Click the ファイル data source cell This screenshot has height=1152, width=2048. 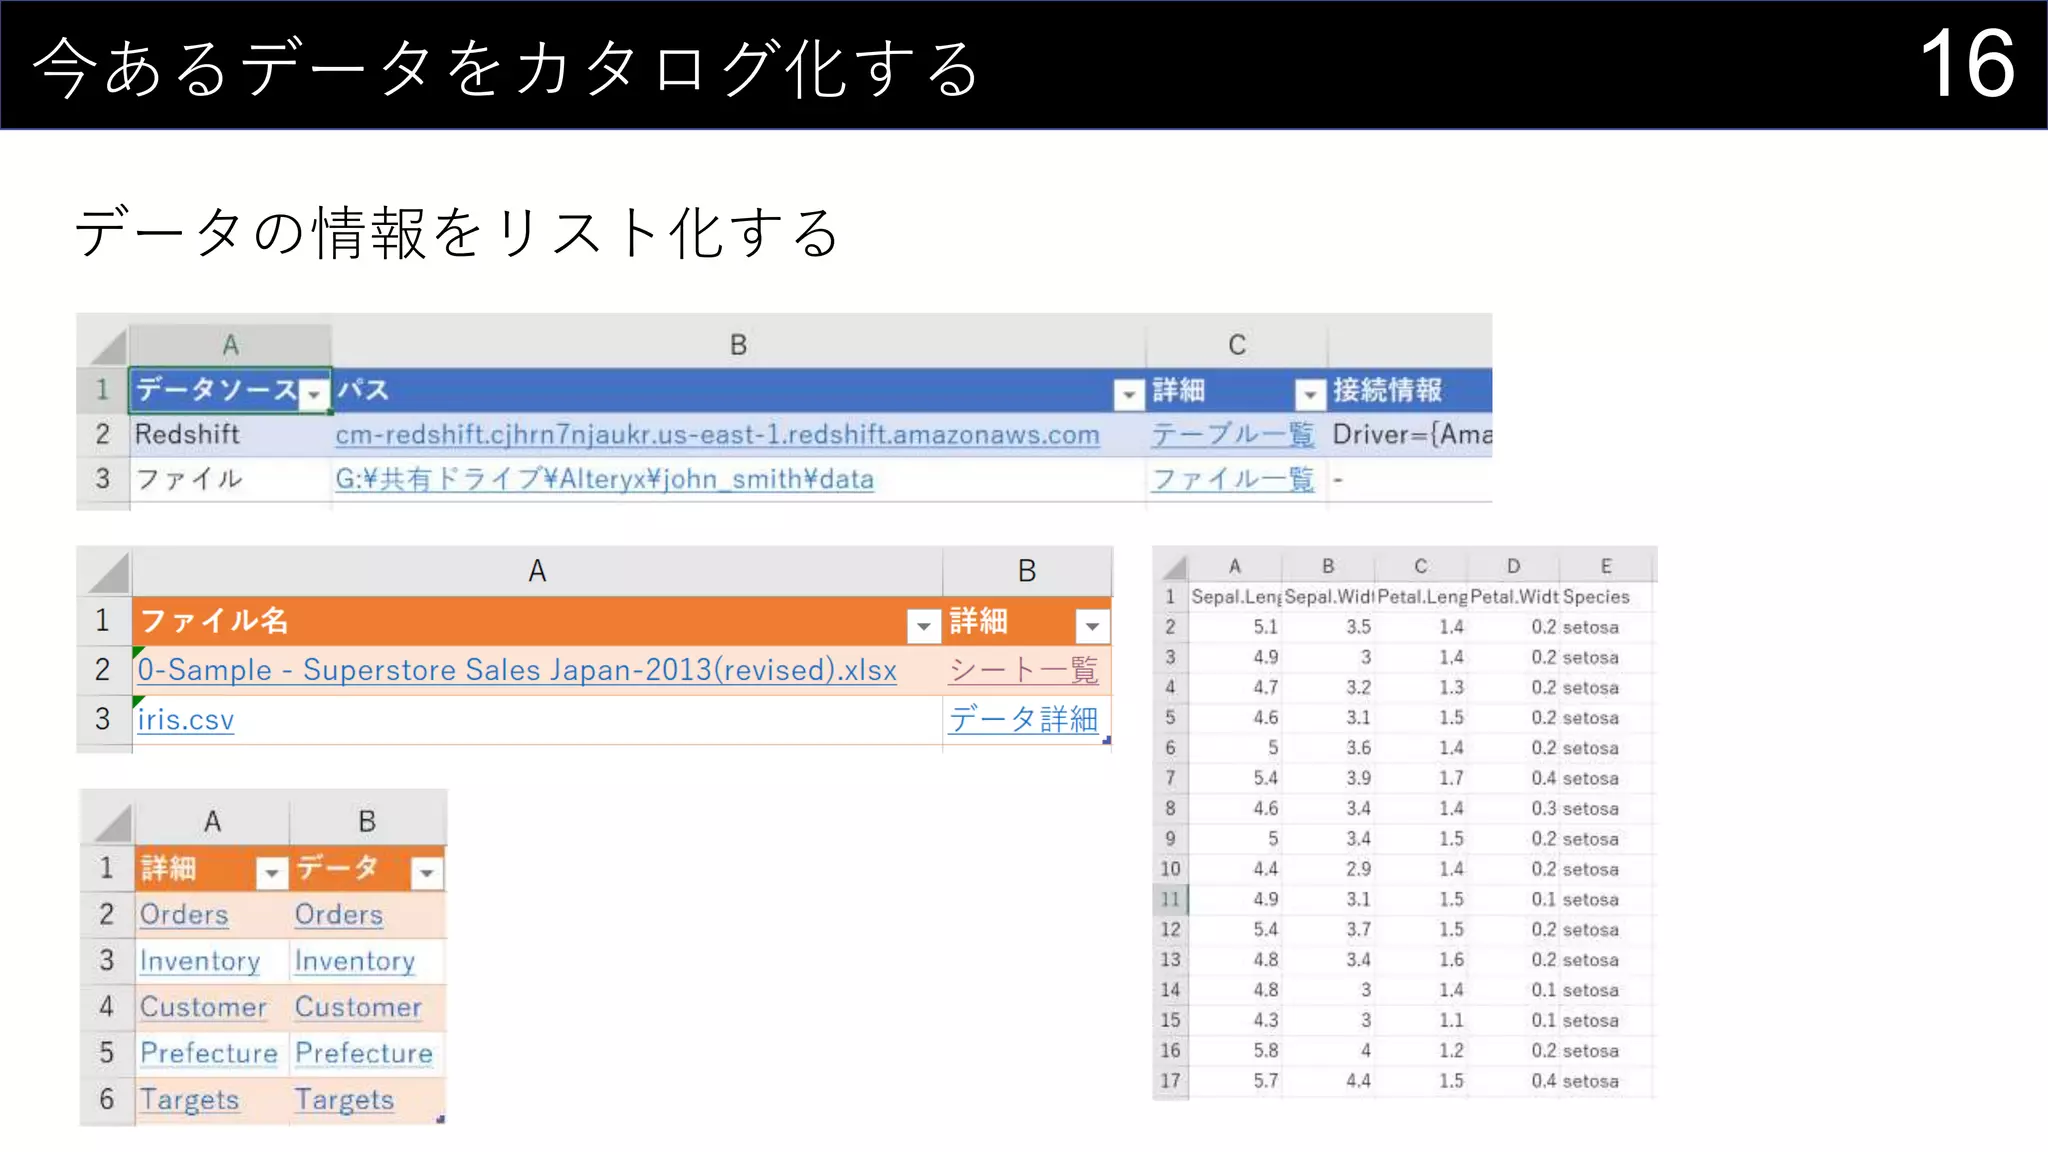[230, 479]
